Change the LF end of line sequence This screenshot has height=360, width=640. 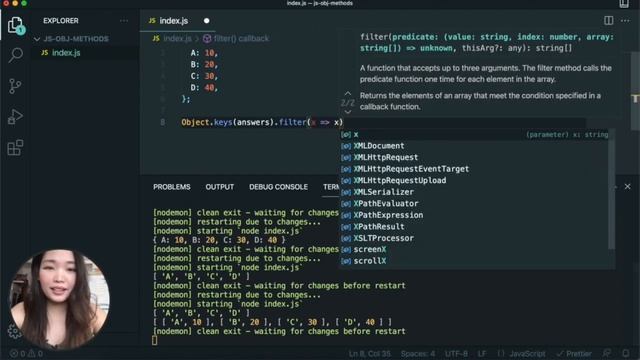click(x=482, y=353)
